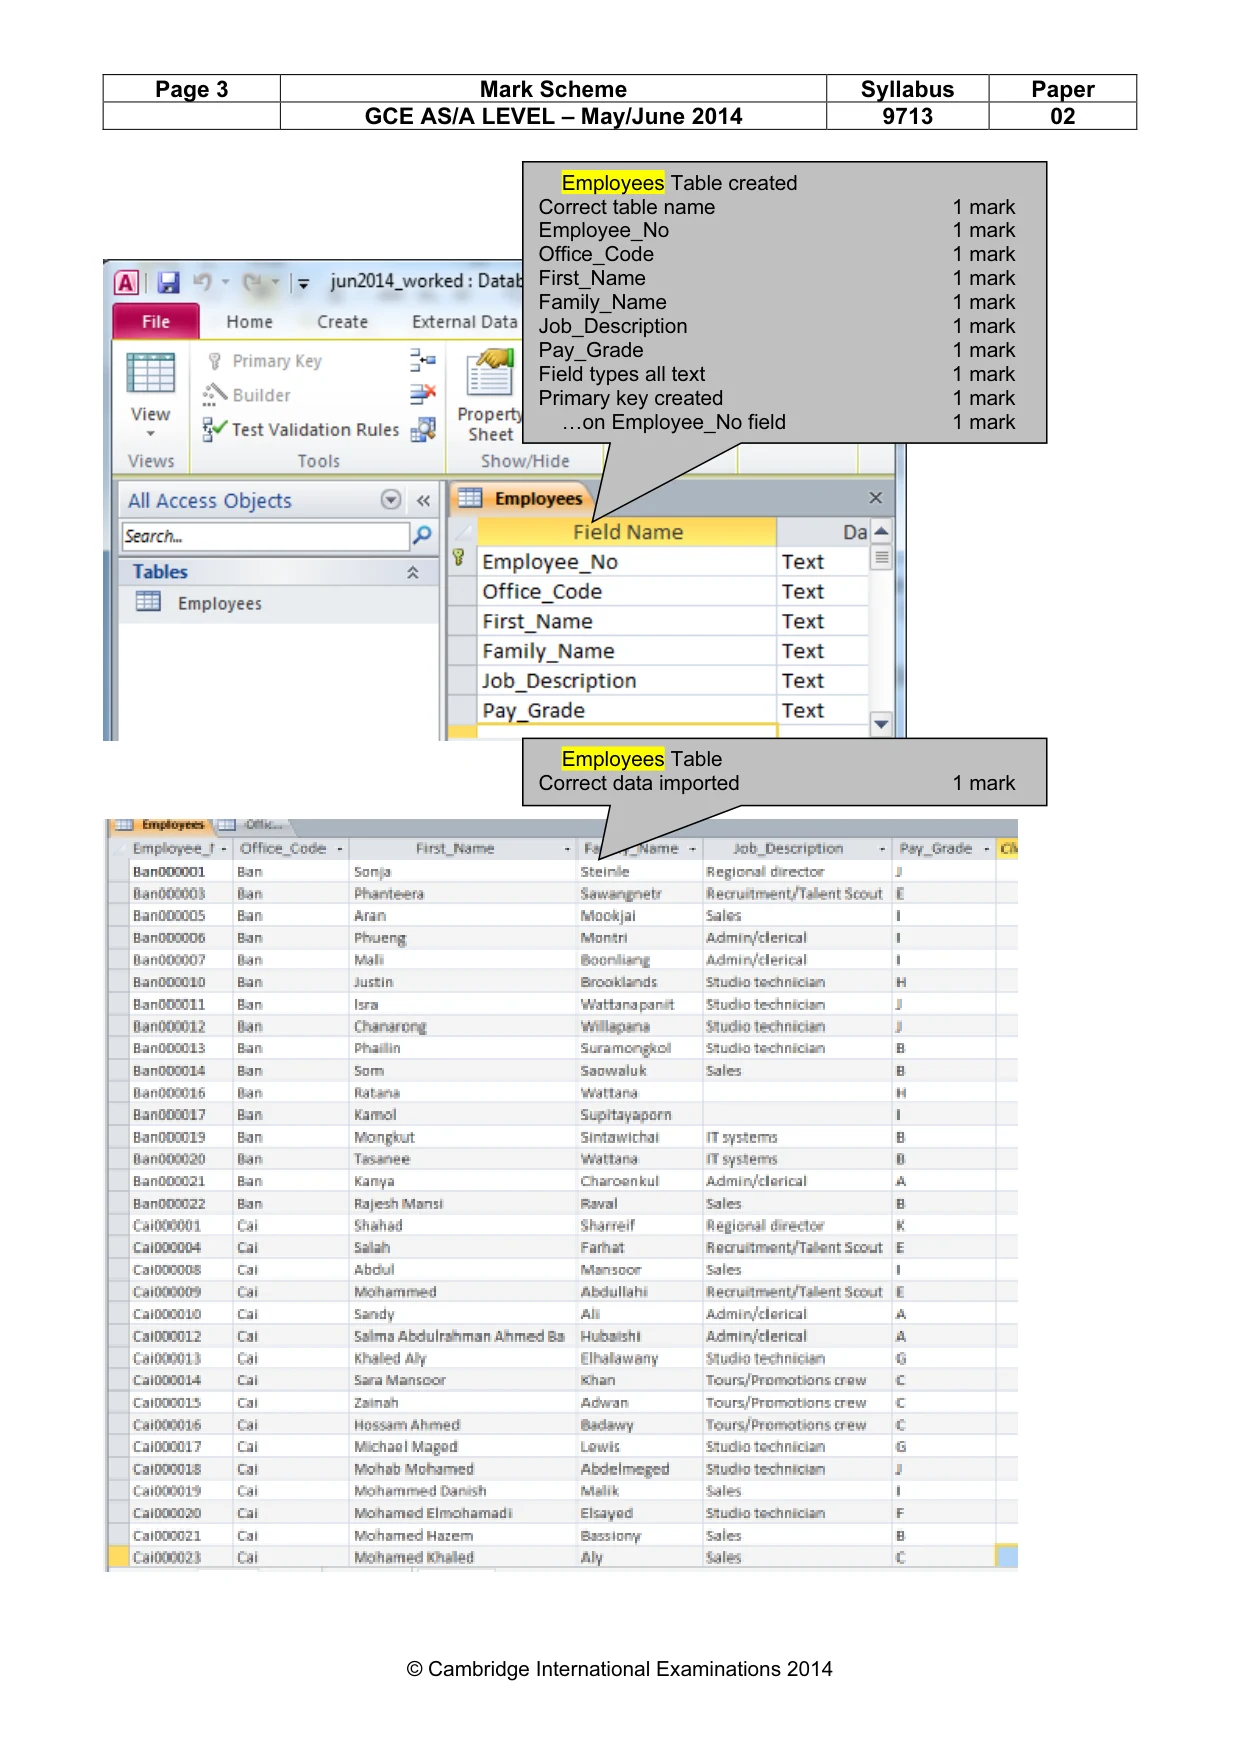
Task: Close the Employees design tab with X
Action: [876, 498]
